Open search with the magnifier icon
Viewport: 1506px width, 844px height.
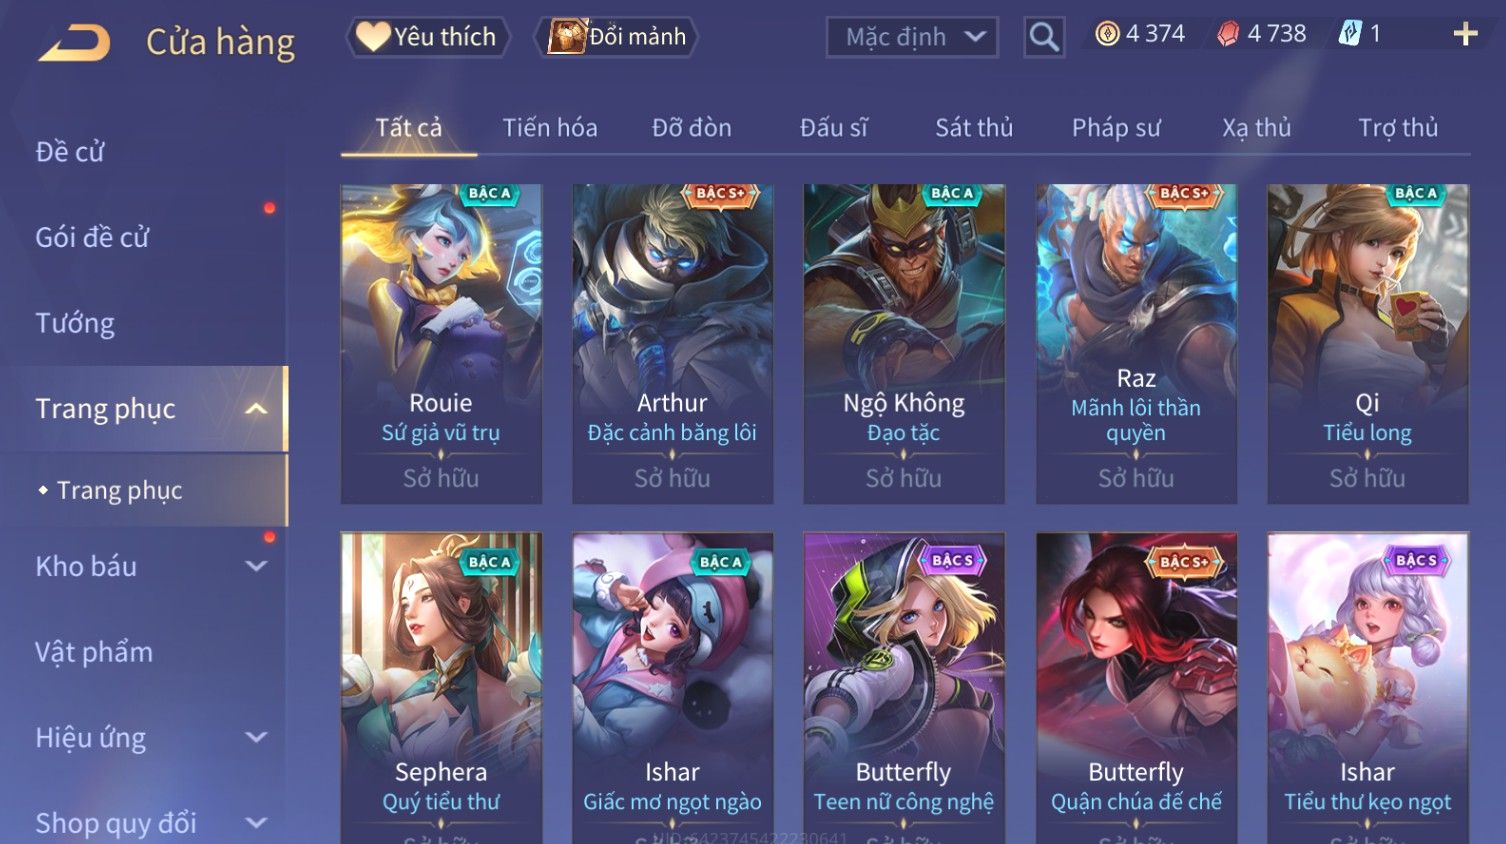point(1043,37)
